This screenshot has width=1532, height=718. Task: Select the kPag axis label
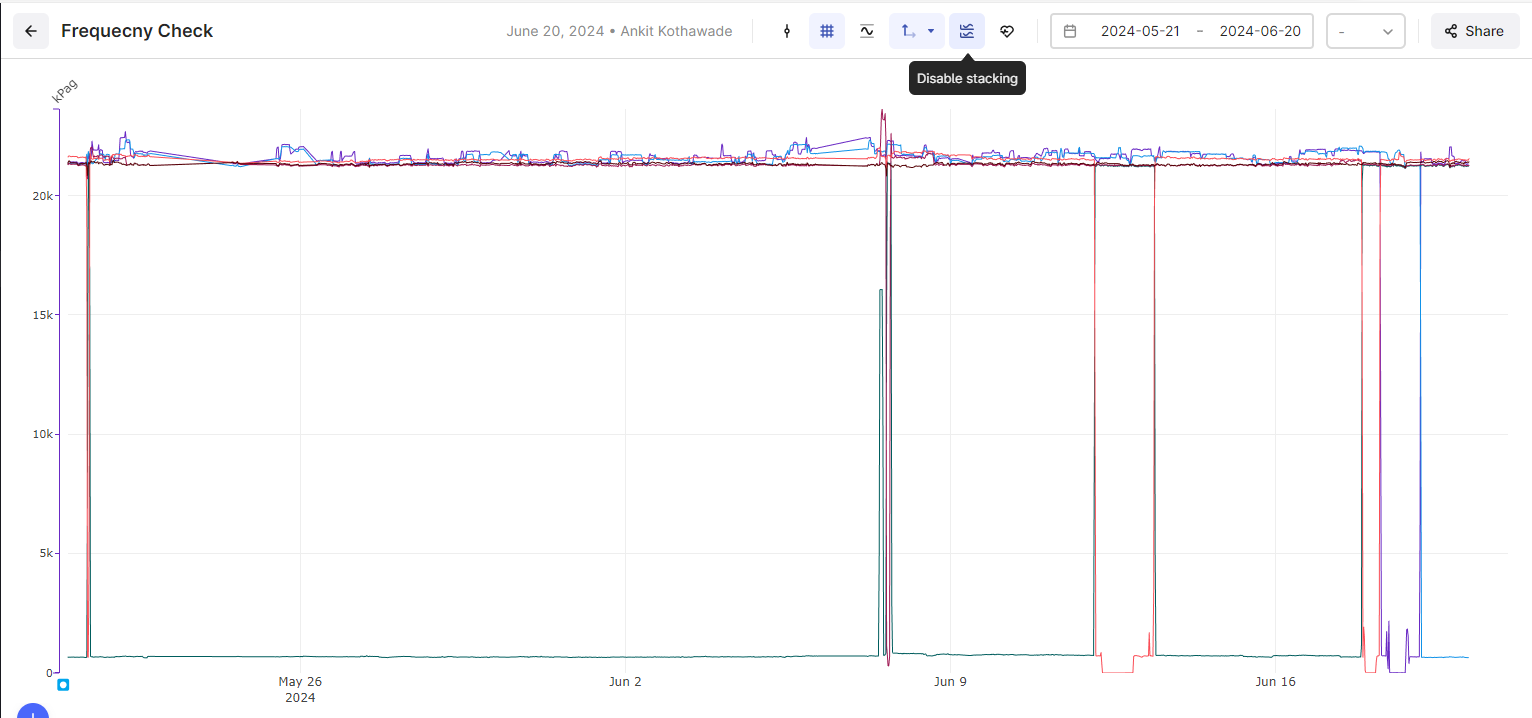pyautogui.click(x=65, y=91)
